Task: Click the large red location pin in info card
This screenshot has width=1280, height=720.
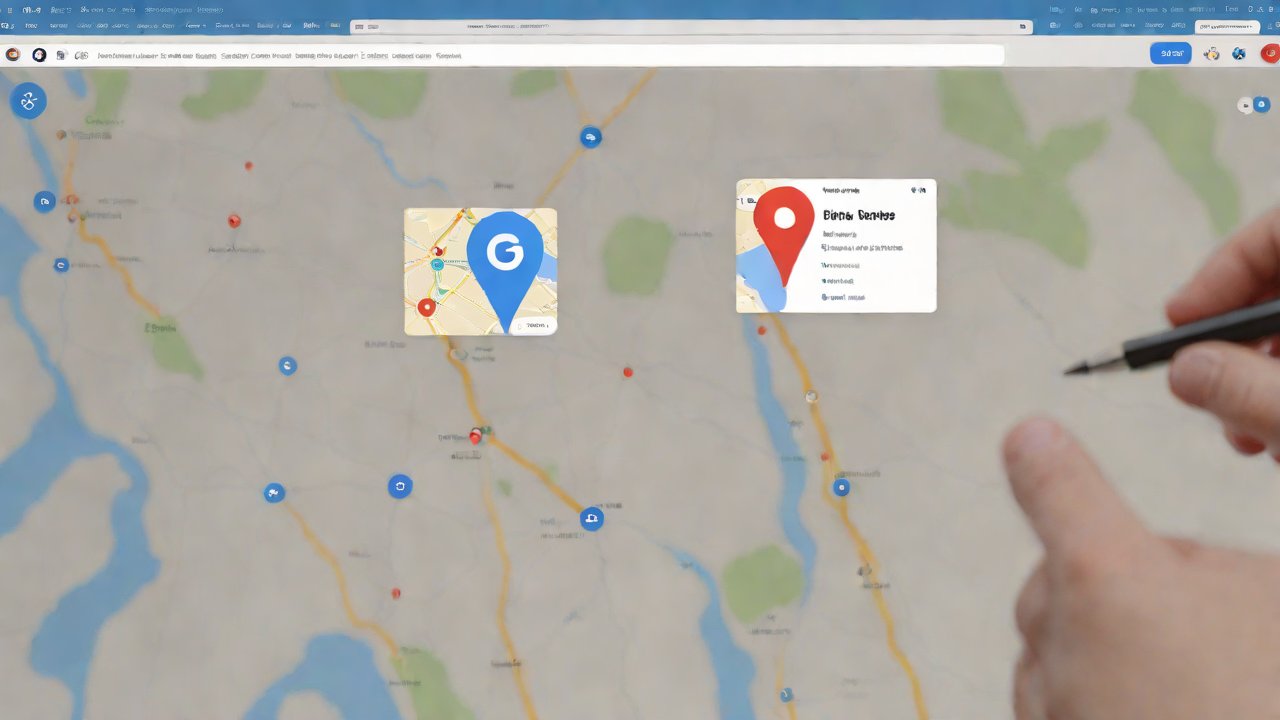Action: [783, 226]
